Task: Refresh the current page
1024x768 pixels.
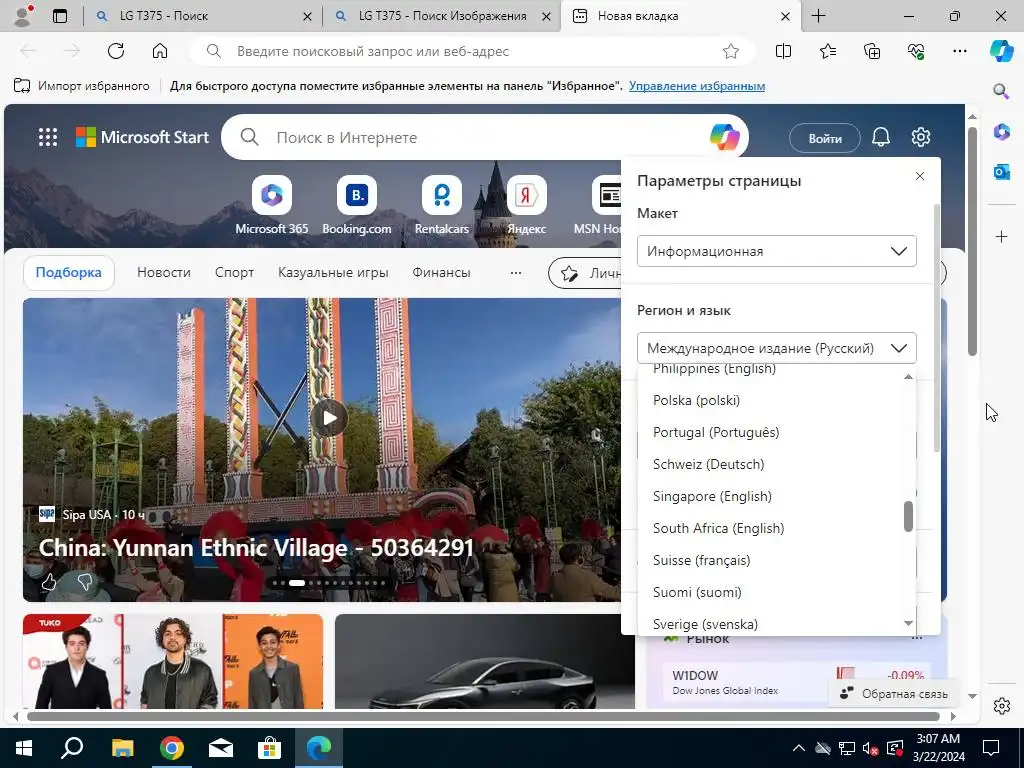Action: [116, 51]
